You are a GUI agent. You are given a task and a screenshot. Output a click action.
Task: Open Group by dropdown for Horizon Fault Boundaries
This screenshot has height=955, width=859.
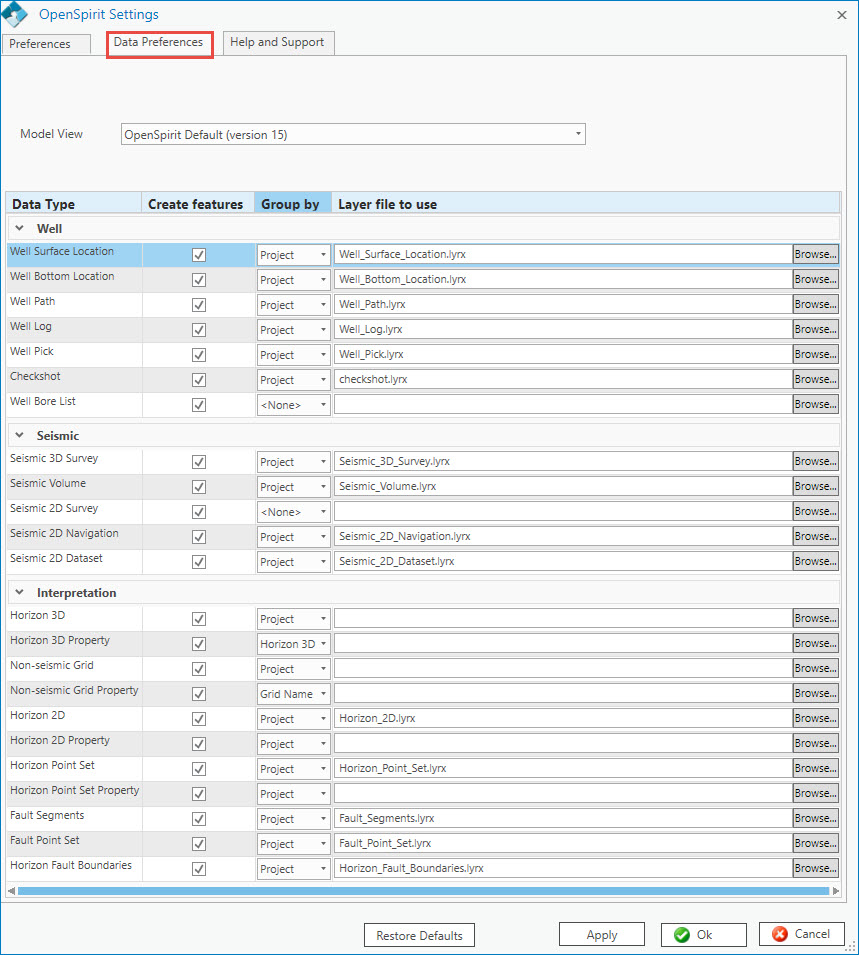(x=294, y=869)
